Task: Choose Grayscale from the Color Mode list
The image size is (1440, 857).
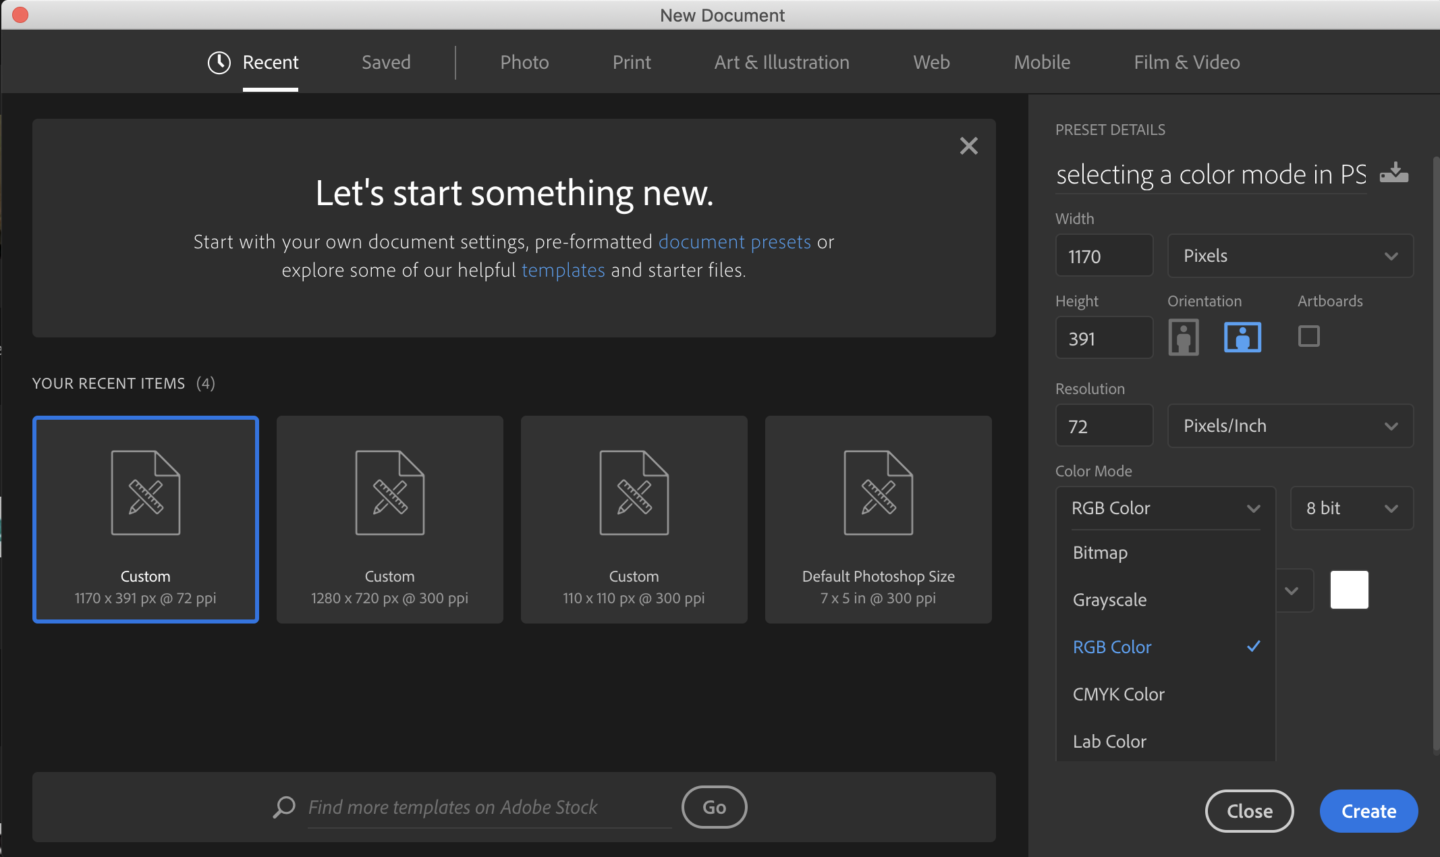Action: point(1110,599)
